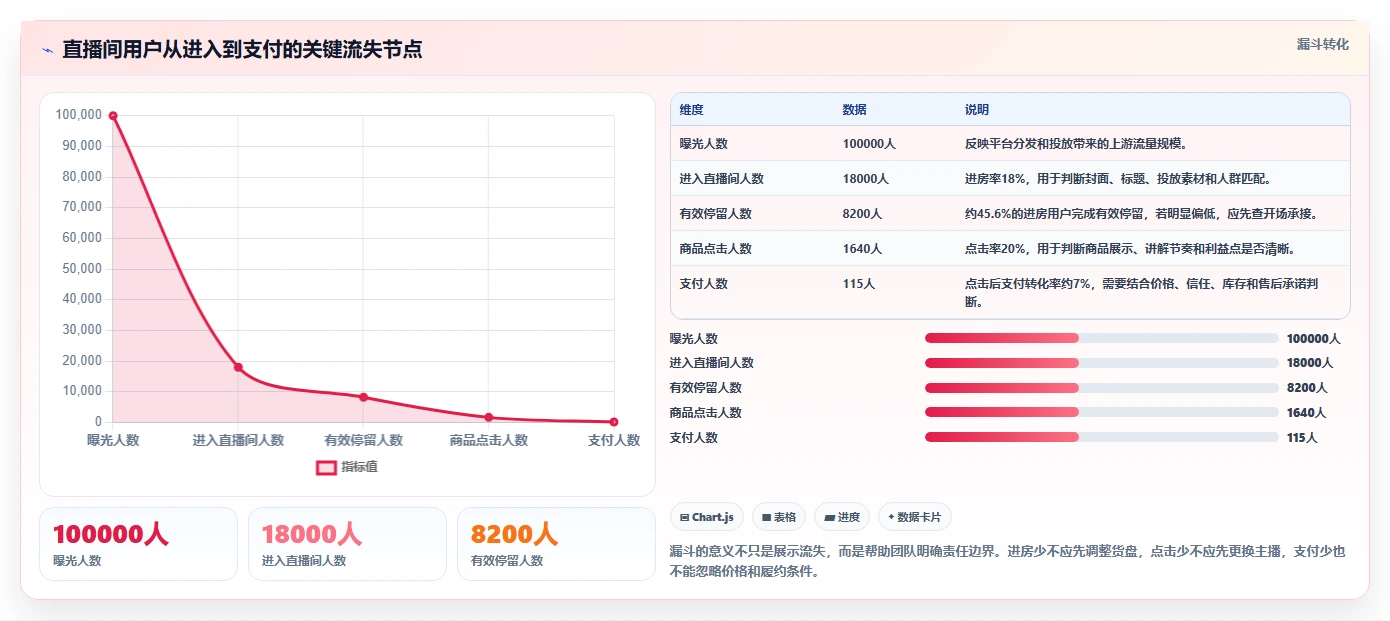This screenshot has width=1390, height=621.
Task: Click the 进入直播间人数 progress bar
Action: (1102, 363)
